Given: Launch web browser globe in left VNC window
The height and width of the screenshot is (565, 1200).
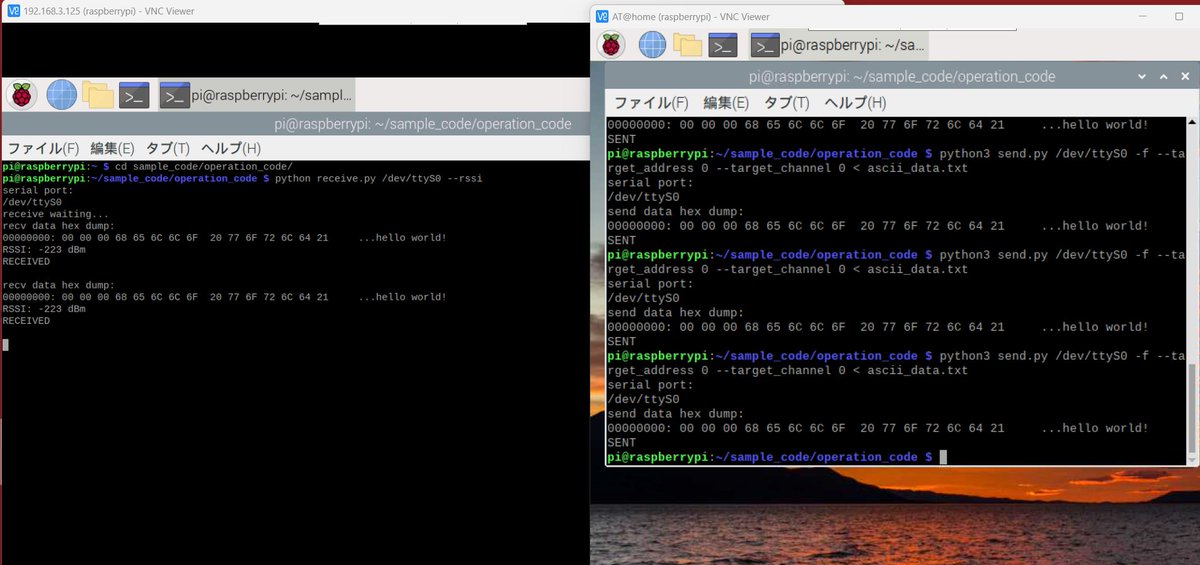Looking at the screenshot, I should click(x=61, y=95).
